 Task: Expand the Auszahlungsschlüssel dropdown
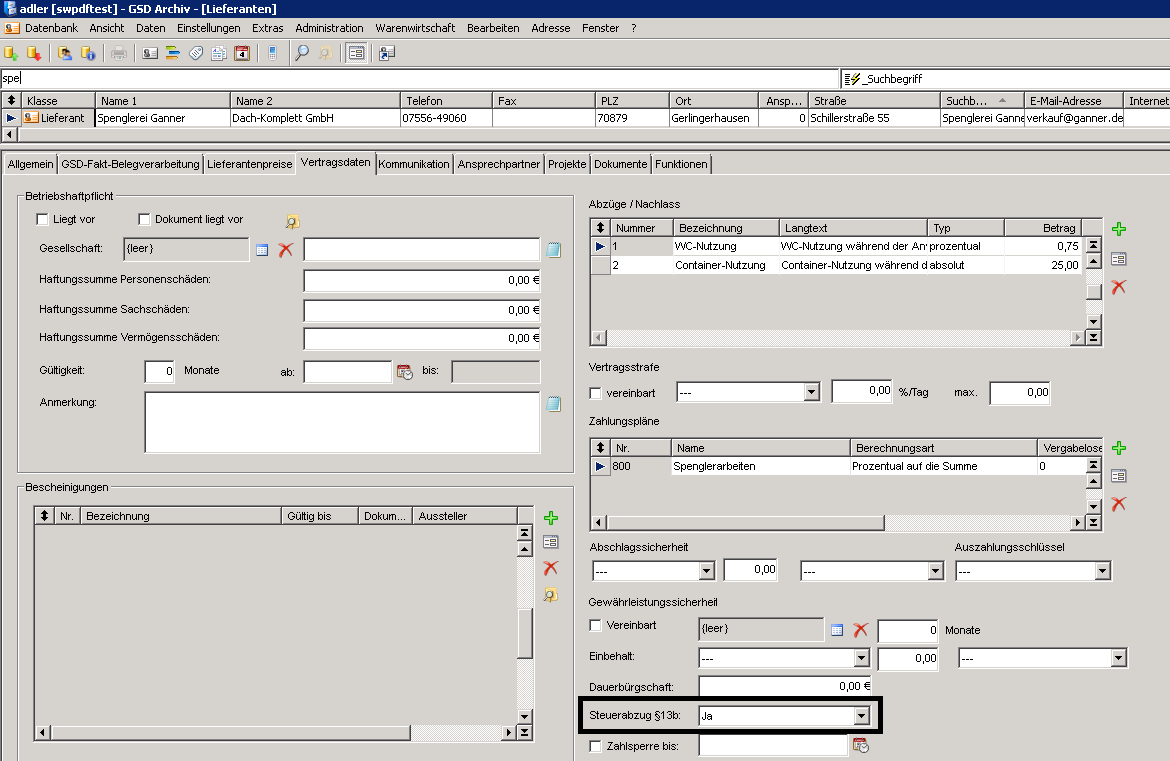pos(1103,571)
